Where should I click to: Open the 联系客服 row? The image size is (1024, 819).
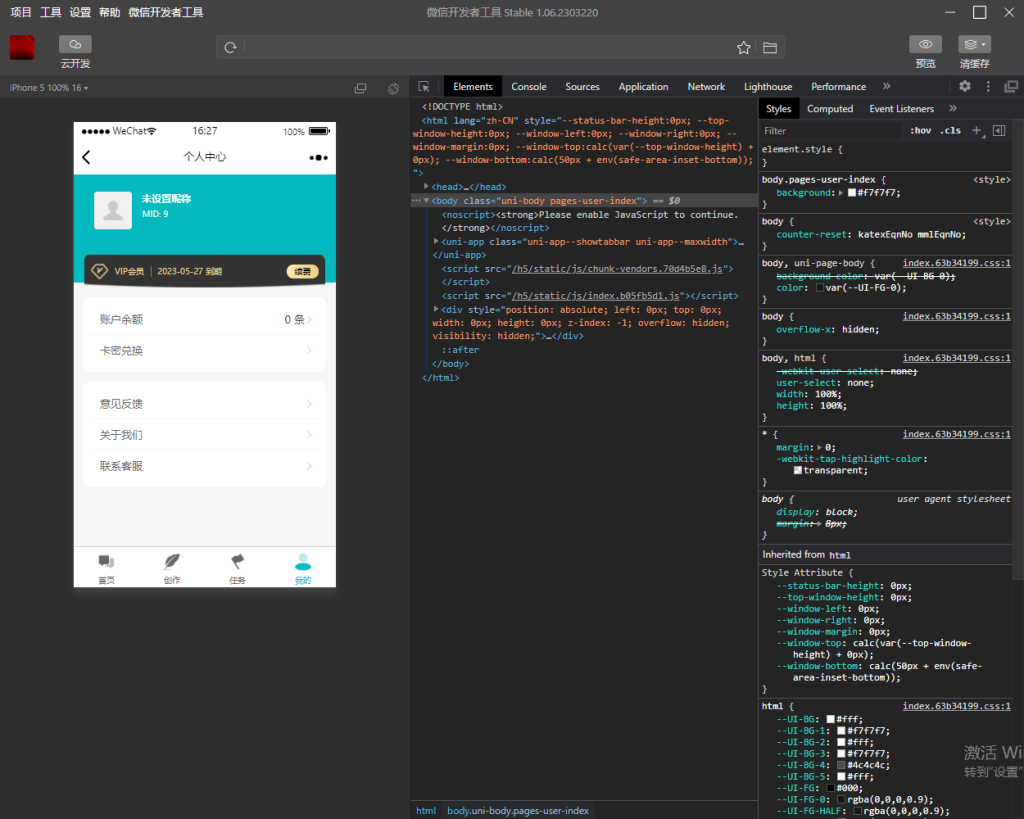[x=205, y=466]
